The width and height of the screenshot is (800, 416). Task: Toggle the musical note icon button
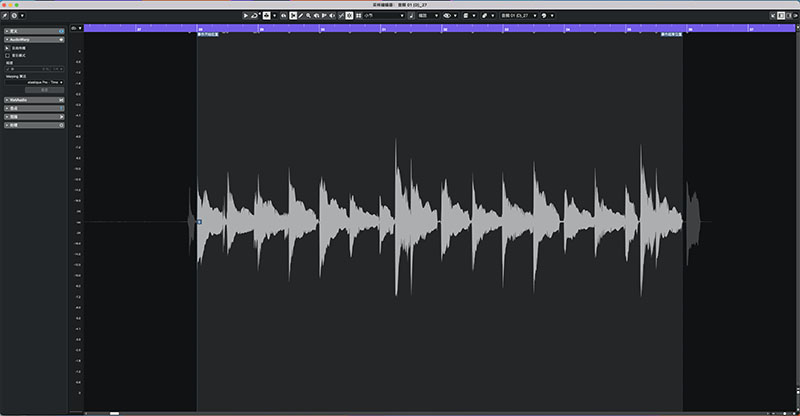point(411,16)
